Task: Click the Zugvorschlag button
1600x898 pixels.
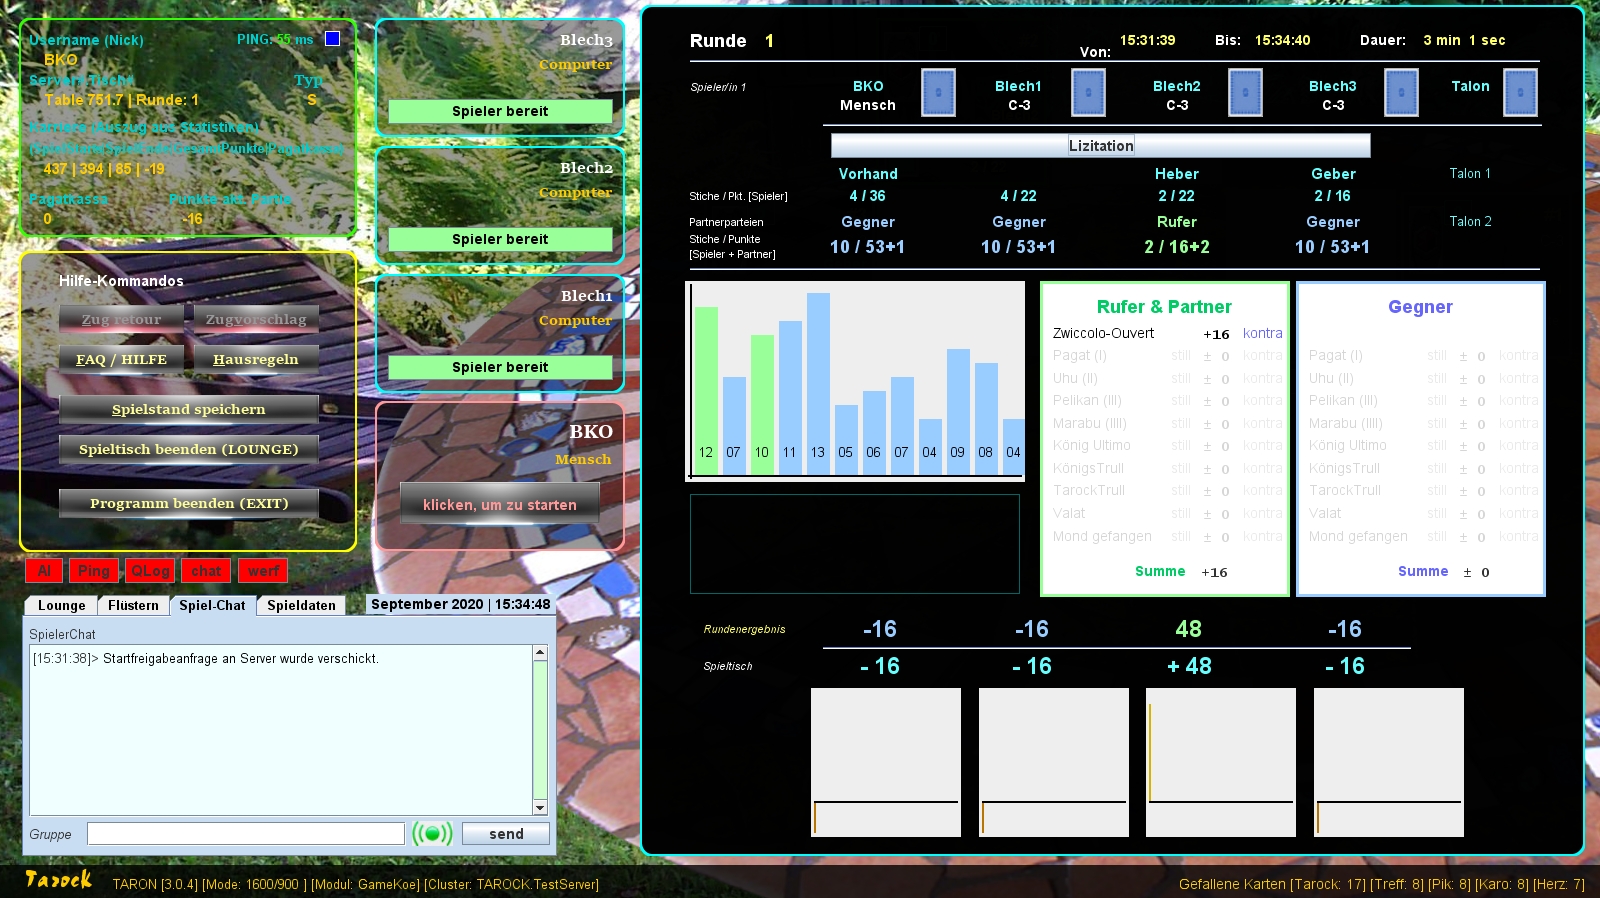Action: coord(256,319)
